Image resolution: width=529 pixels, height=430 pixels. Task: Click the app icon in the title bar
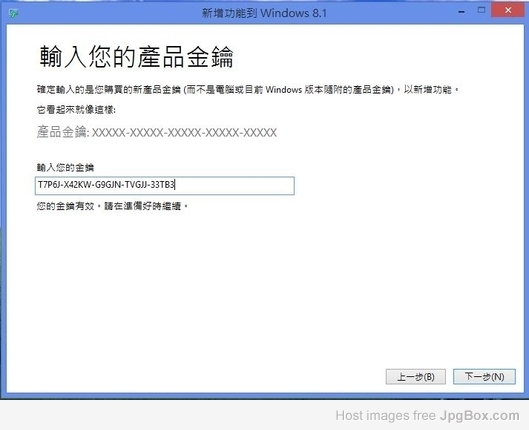tap(13, 13)
